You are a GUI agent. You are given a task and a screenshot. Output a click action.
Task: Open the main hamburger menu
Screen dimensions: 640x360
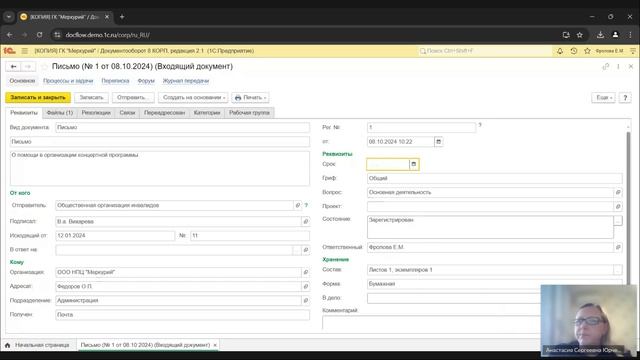[x=24, y=51]
